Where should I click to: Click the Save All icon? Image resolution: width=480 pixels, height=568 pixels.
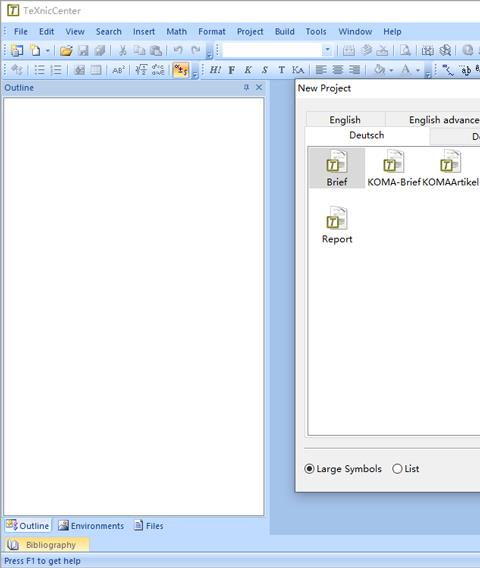pos(100,50)
